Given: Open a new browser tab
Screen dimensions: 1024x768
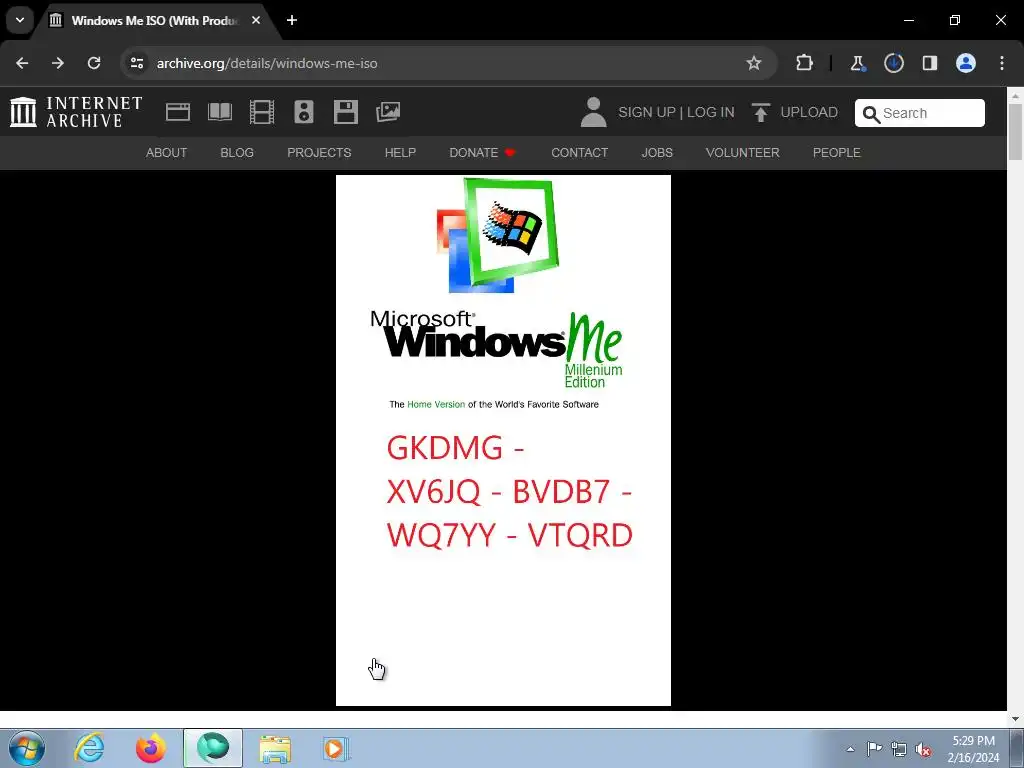Looking at the screenshot, I should coord(292,20).
